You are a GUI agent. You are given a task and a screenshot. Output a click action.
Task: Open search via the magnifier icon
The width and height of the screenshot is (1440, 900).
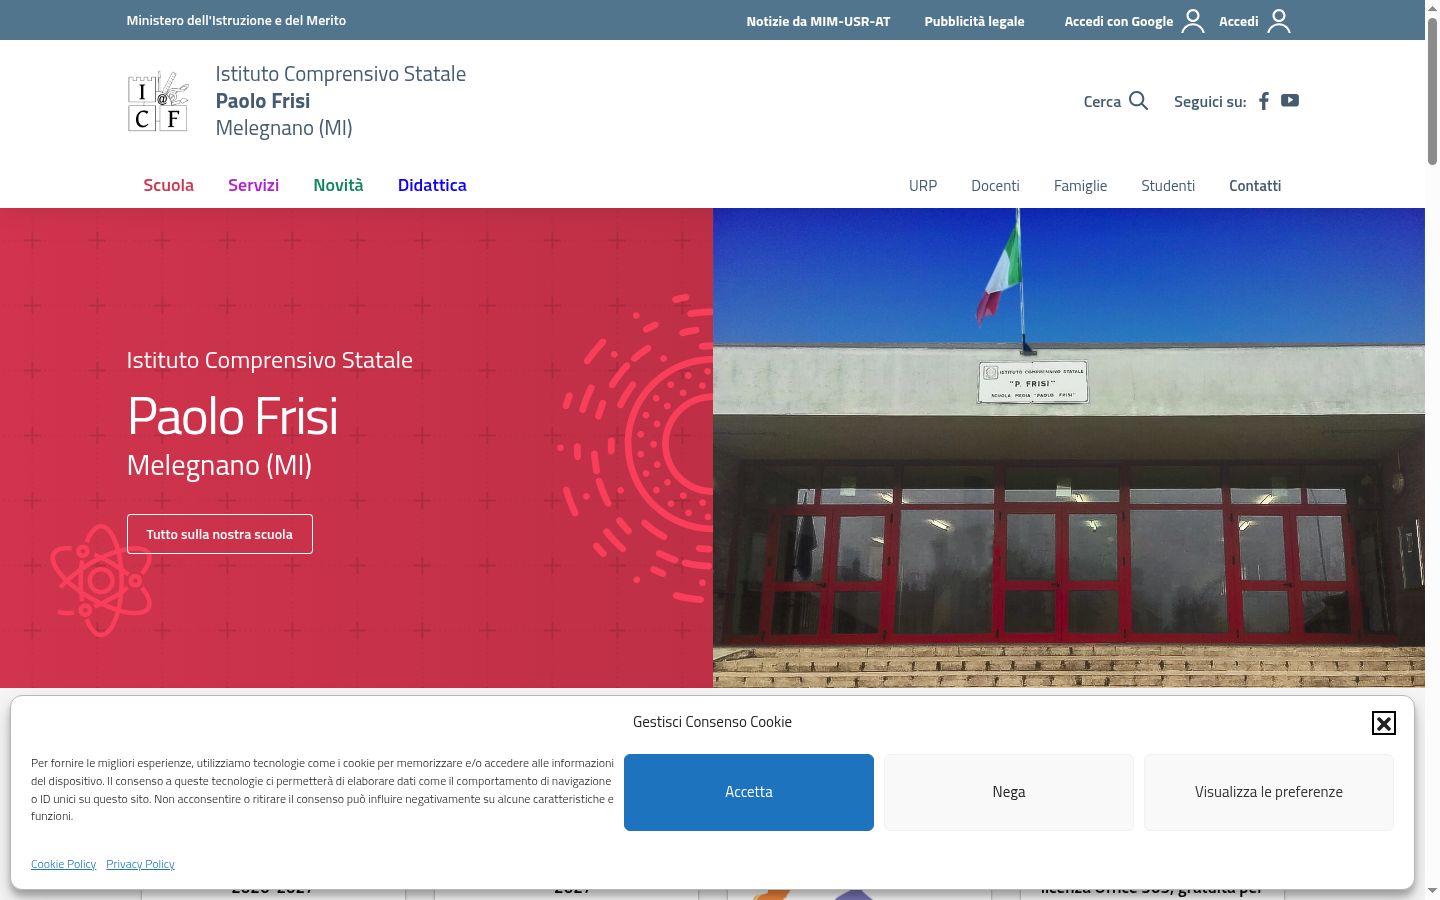(x=1138, y=100)
